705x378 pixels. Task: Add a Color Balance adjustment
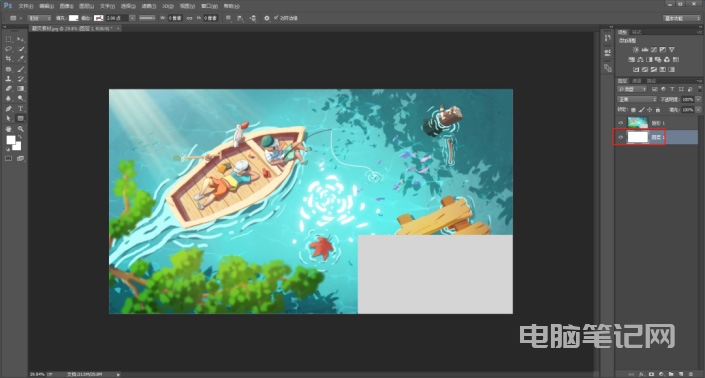click(x=640, y=59)
